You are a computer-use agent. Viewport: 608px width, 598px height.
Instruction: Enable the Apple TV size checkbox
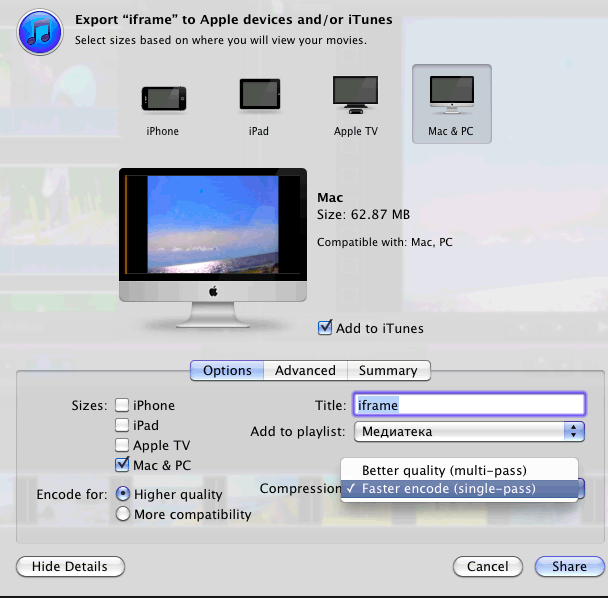122,445
